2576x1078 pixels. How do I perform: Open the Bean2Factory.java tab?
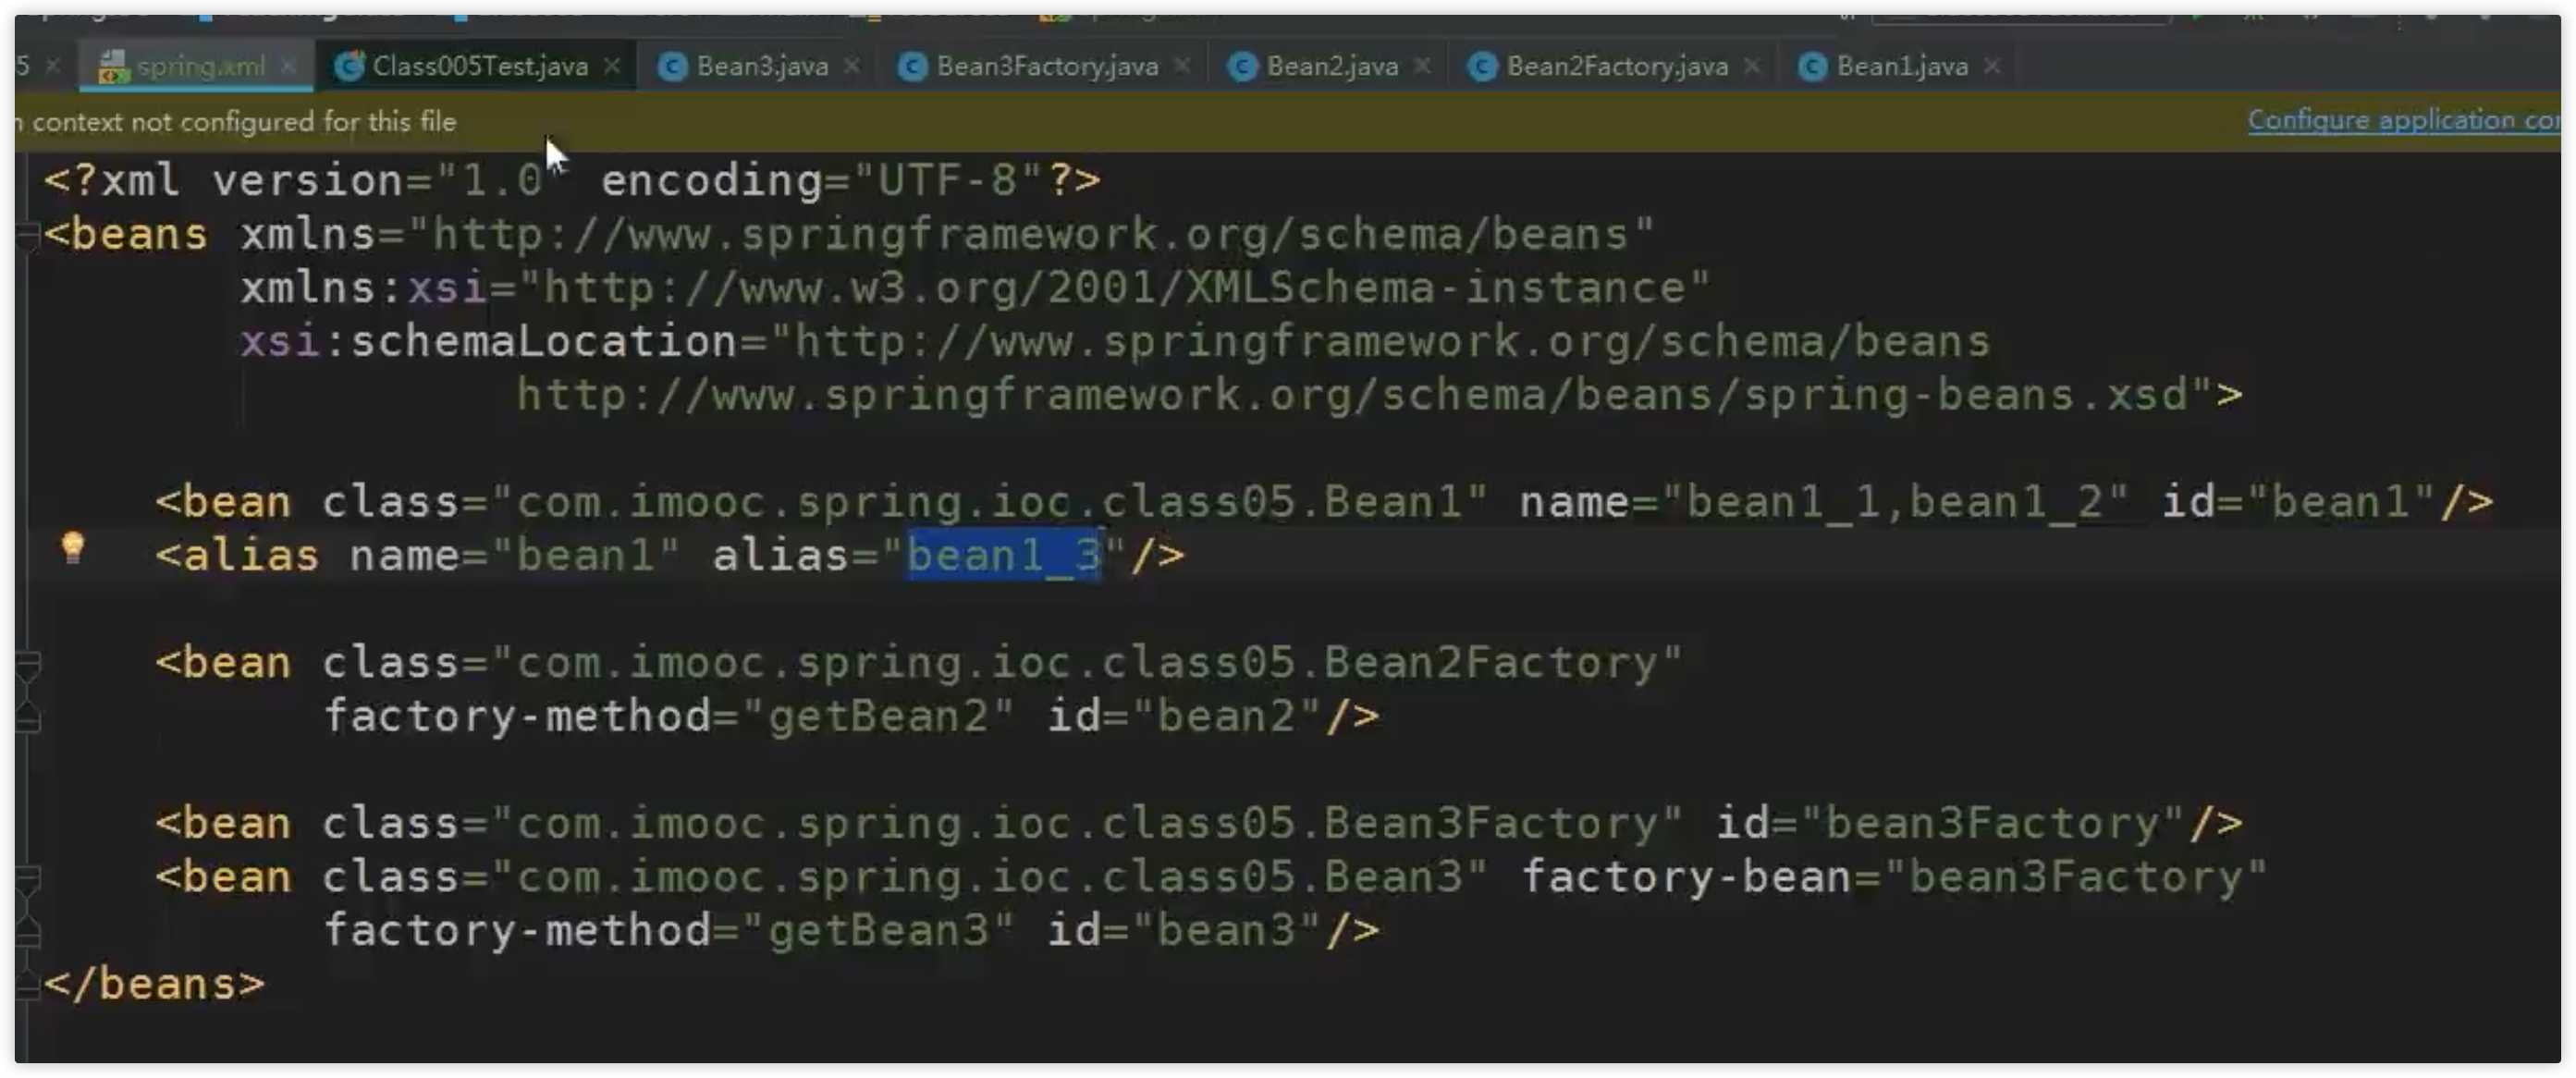[1617, 66]
